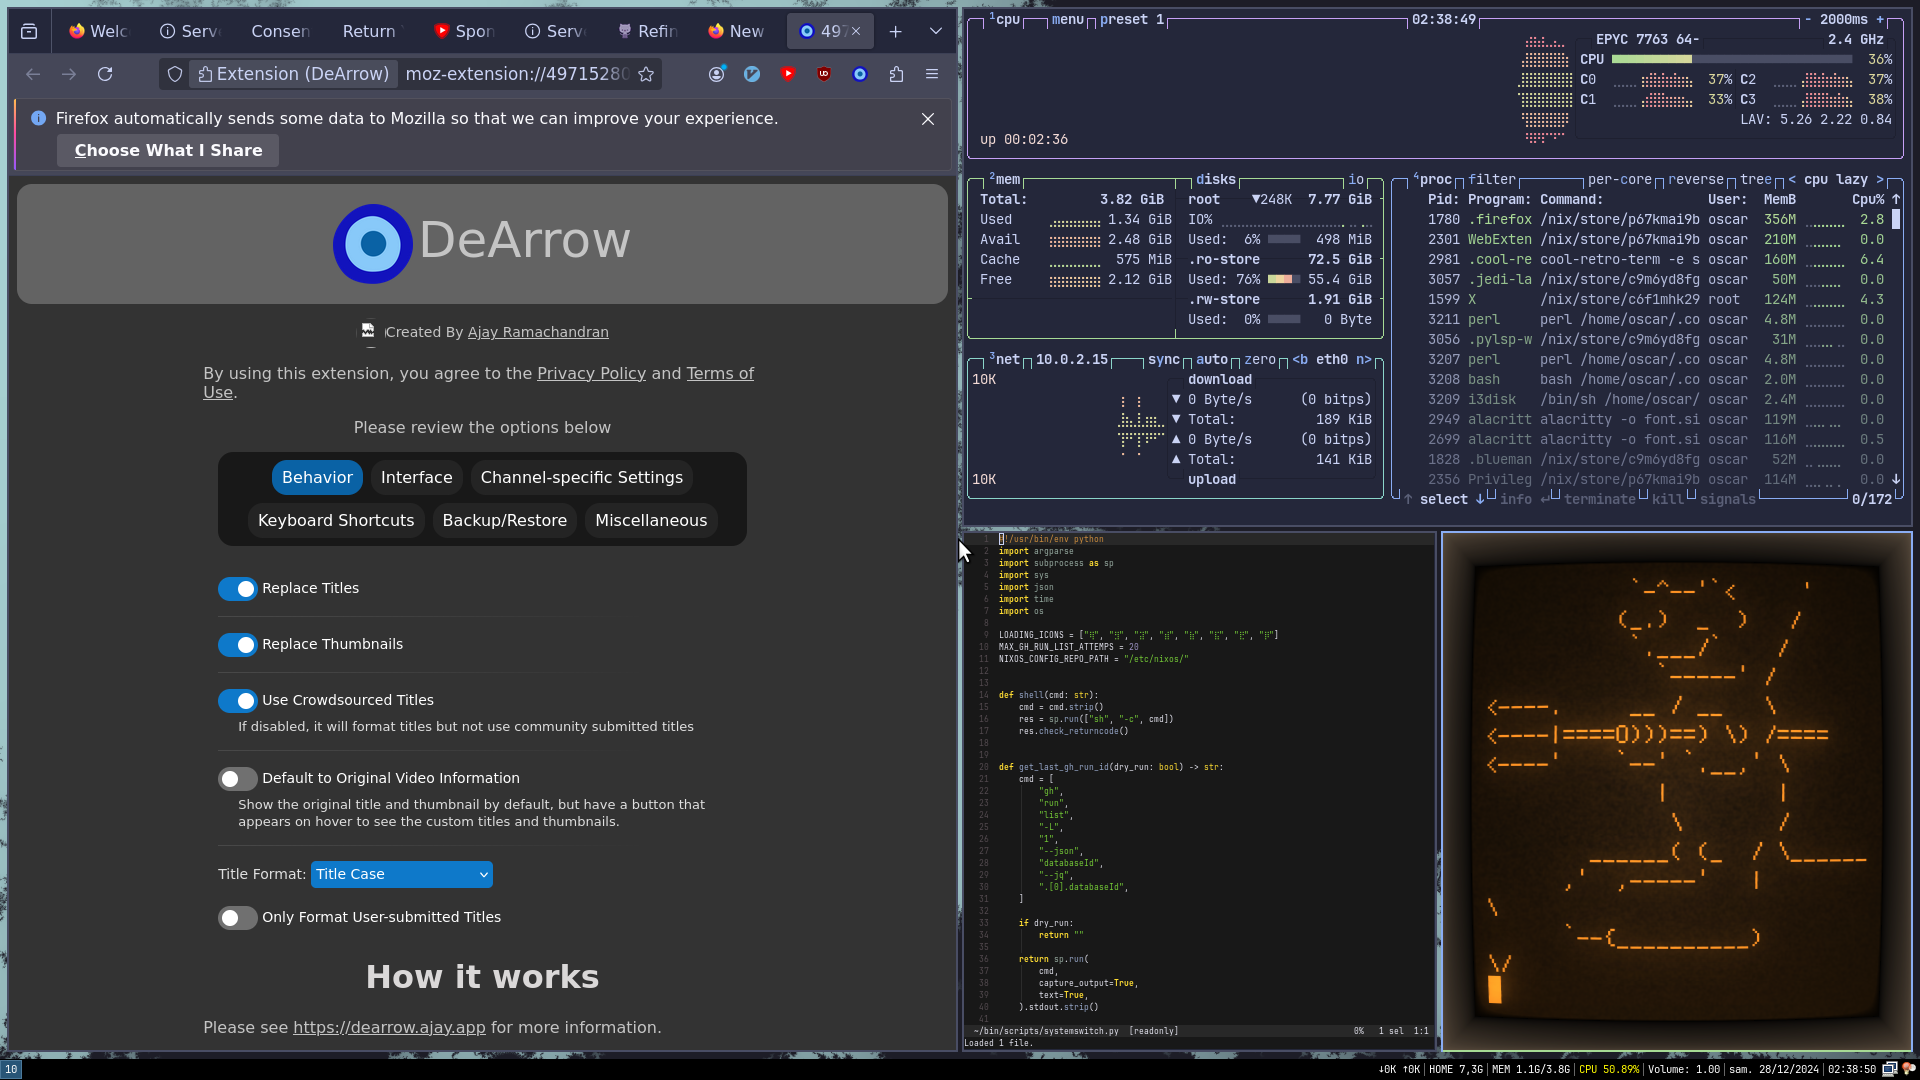
Task: Click the info icon in the notification bar
Action: [38, 118]
